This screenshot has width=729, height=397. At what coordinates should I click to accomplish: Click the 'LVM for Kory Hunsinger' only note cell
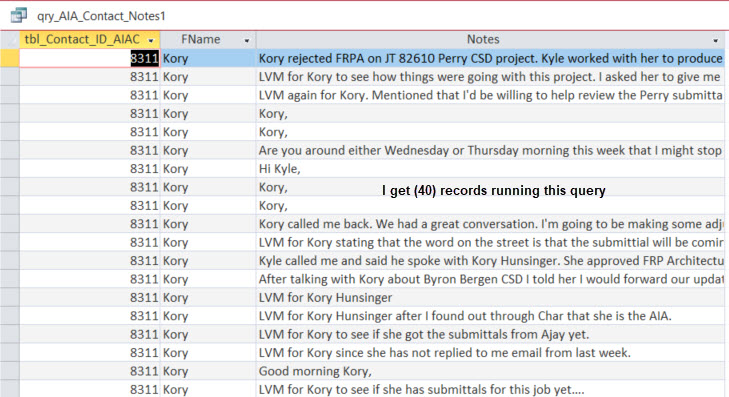coord(490,298)
